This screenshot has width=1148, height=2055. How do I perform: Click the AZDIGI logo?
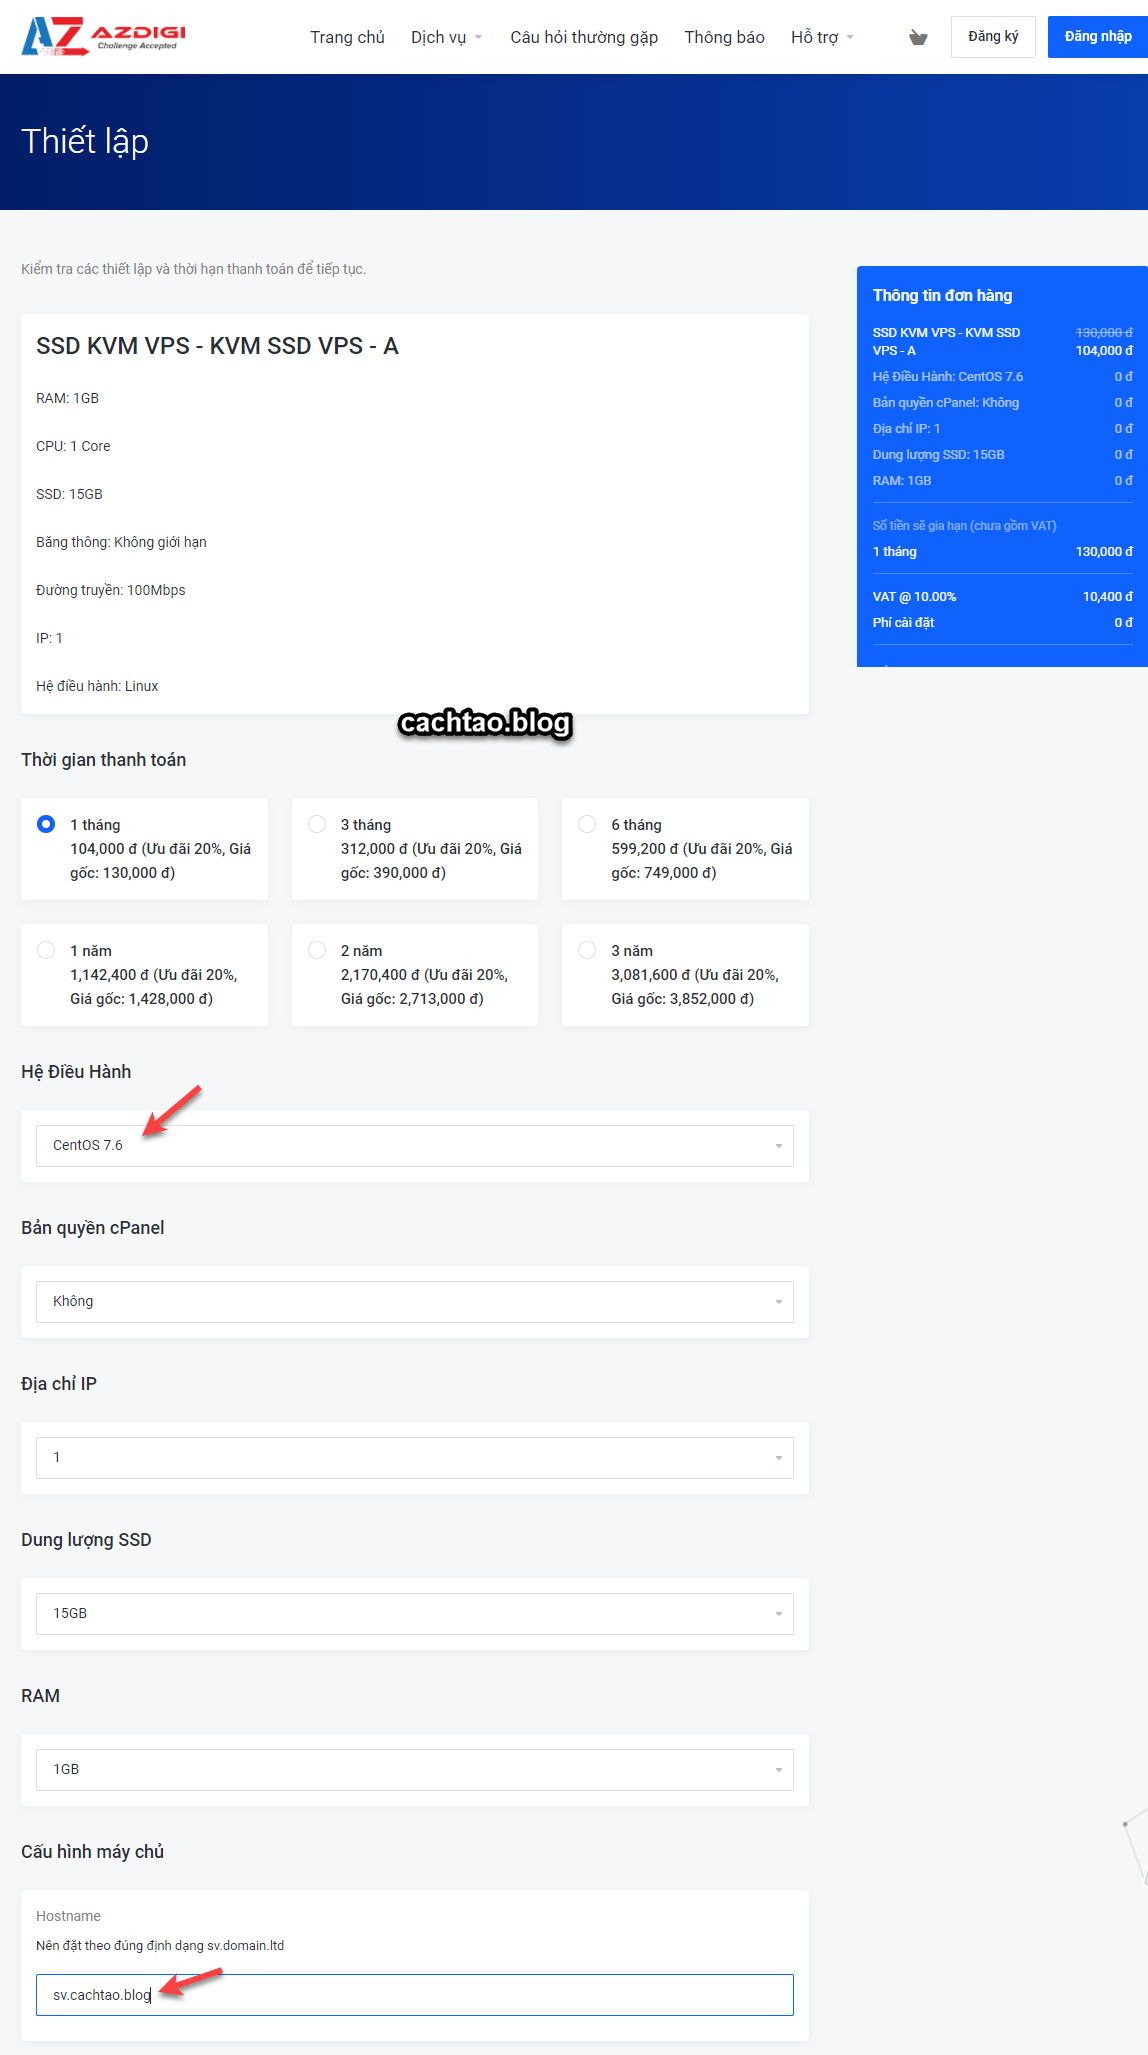(104, 36)
